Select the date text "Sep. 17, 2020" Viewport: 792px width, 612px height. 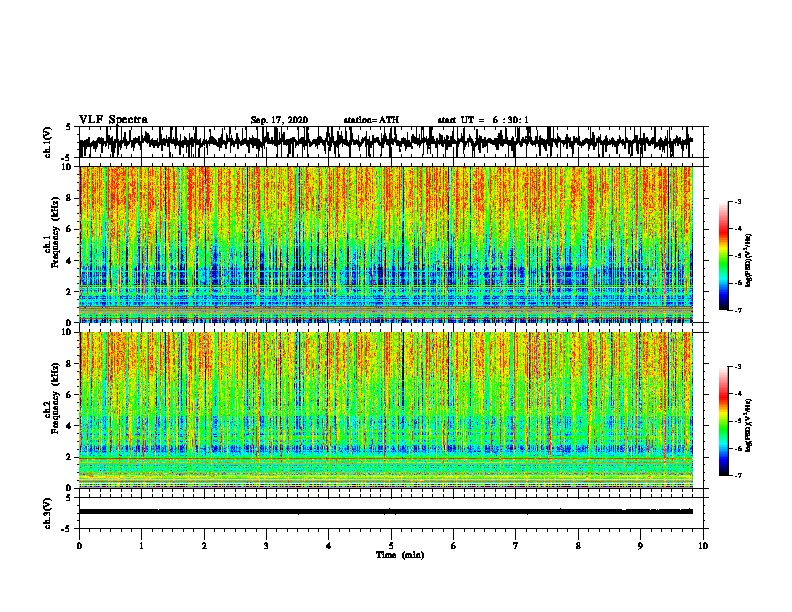(279, 120)
